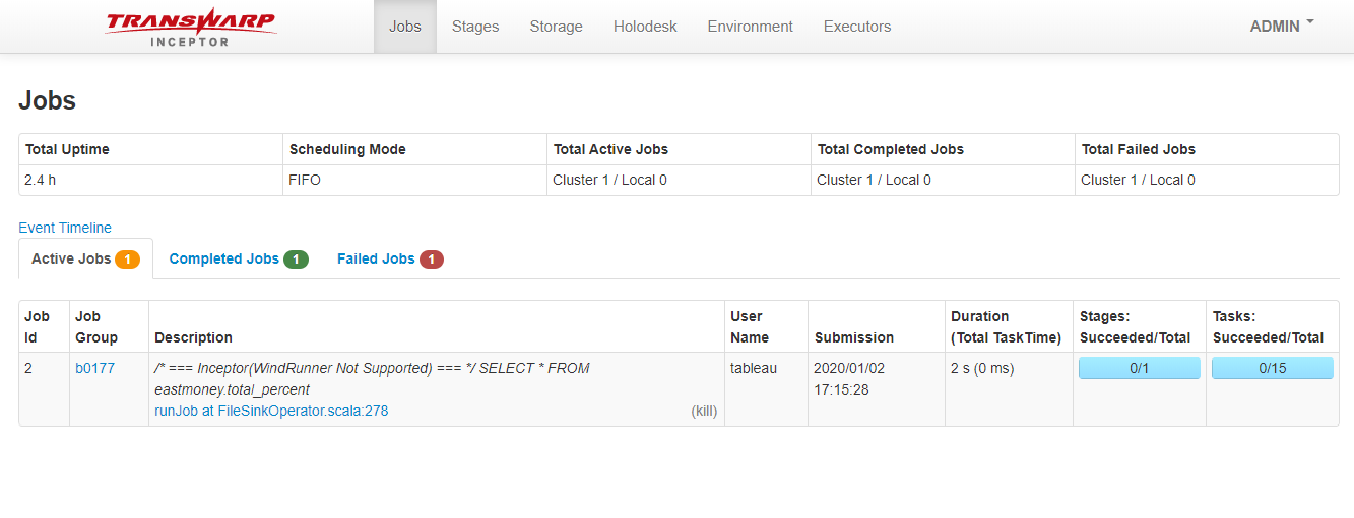Expand the Event Timeline
Screen dimensions: 1354x518
[x=65, y=228]
